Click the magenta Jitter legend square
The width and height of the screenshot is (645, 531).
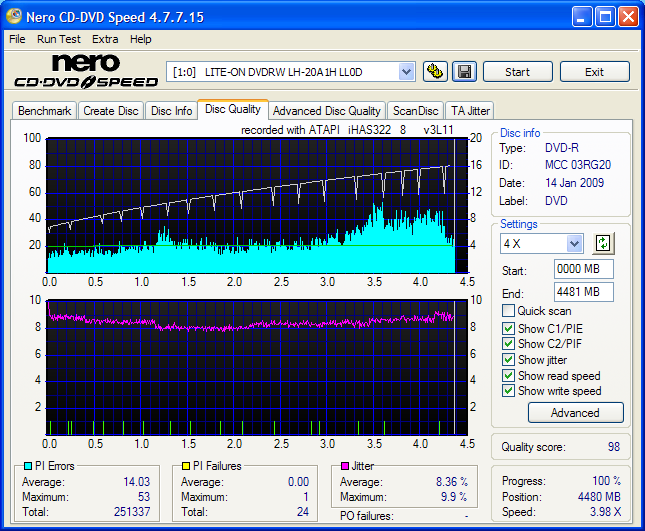(344, 466)
